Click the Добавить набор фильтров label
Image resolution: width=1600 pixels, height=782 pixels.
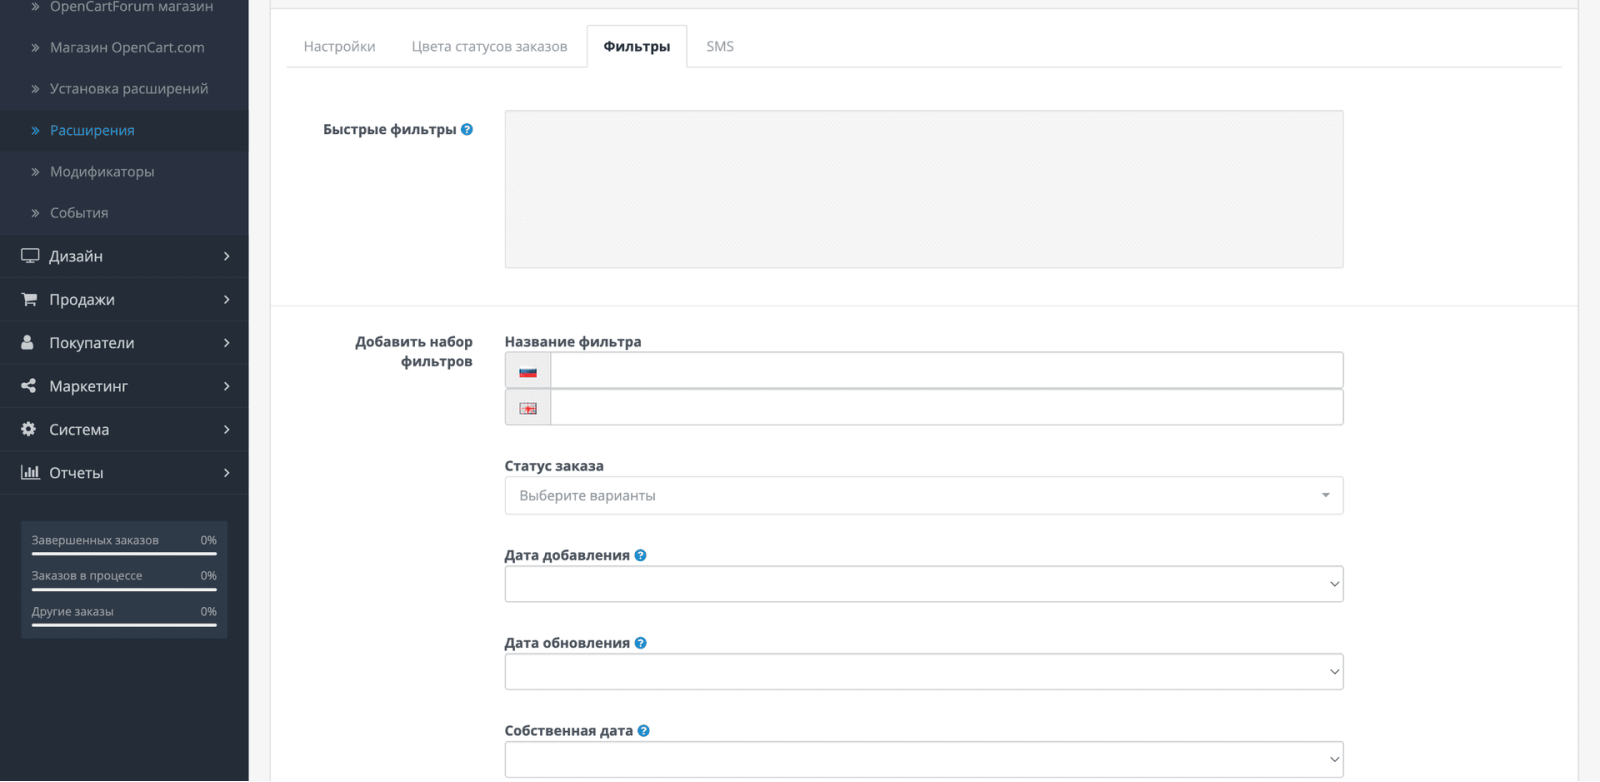coord(414,352)
